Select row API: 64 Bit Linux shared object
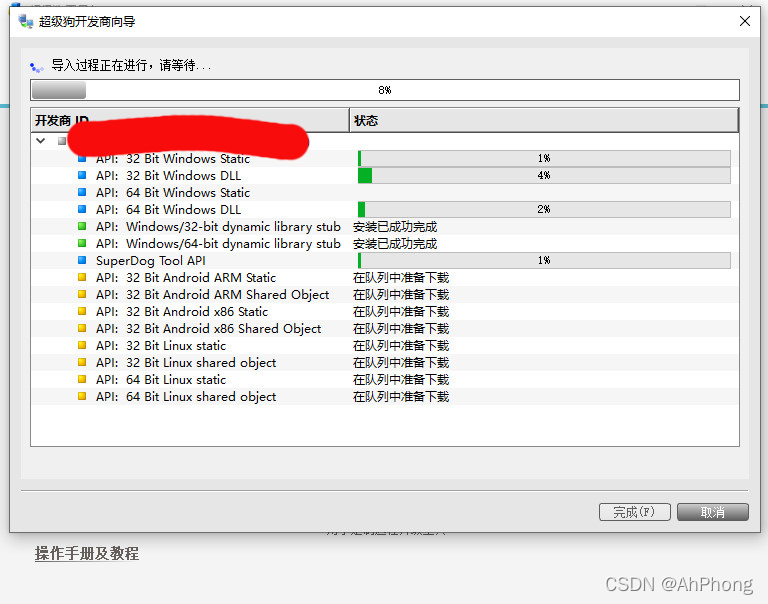This screenshot has height=604, width=768. coord(385,396)
